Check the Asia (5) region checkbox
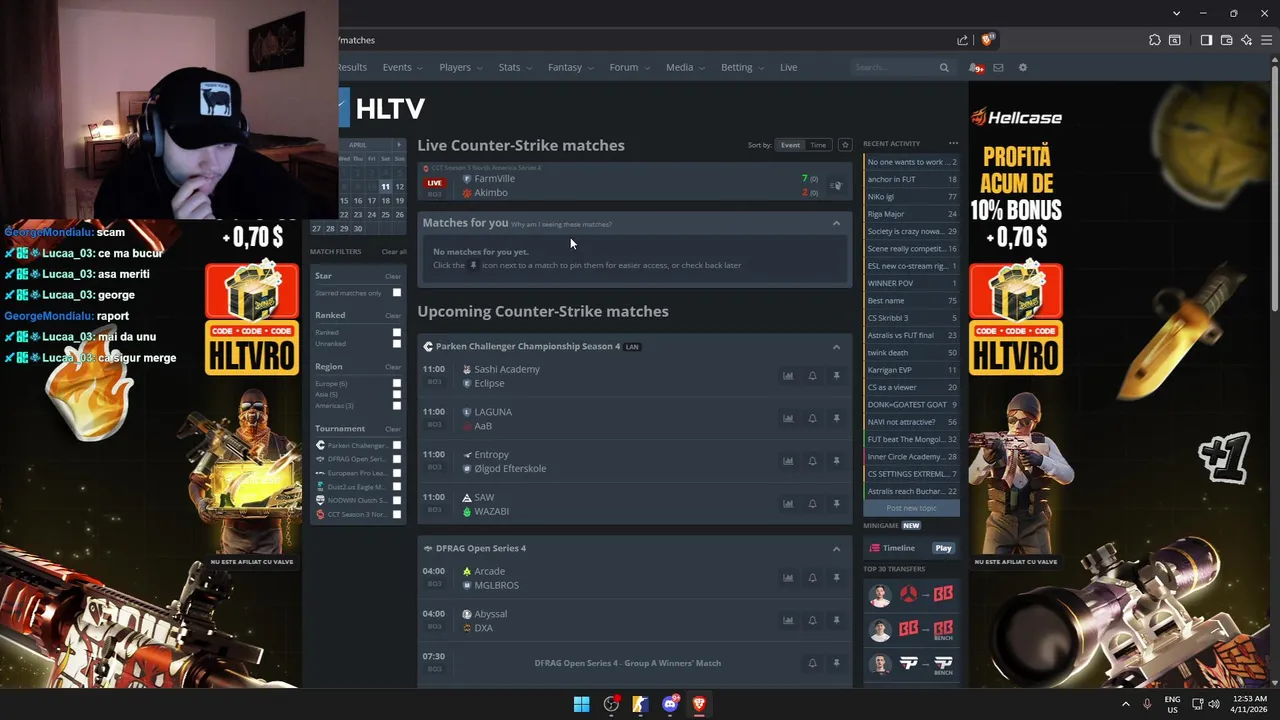 point(397,394)
